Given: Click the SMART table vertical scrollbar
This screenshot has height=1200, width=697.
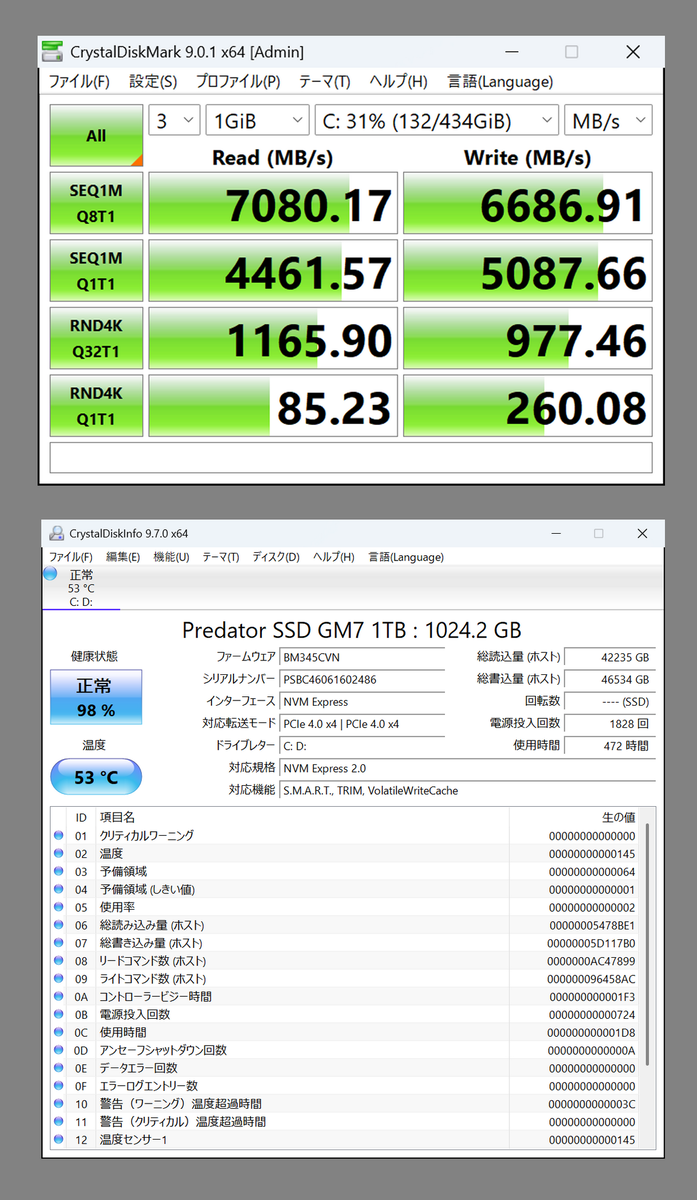Looking at the screenshot, I should pyautogui.click(x=648, y=945).
